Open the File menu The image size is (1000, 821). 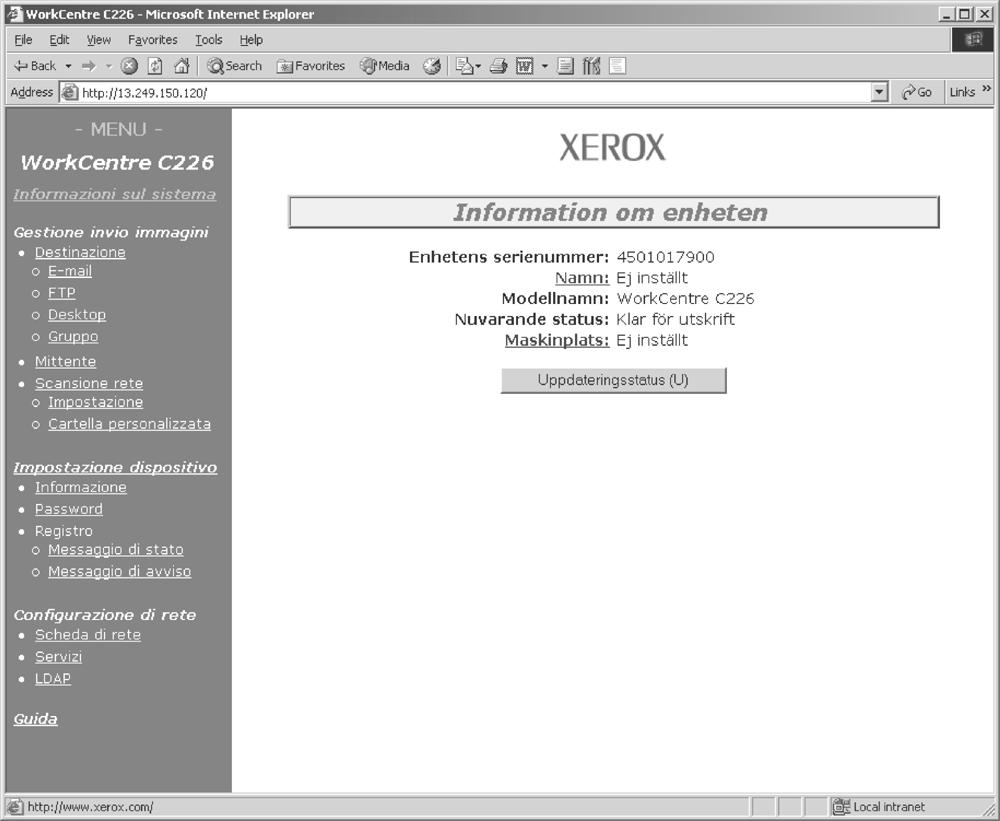point(23,40)
